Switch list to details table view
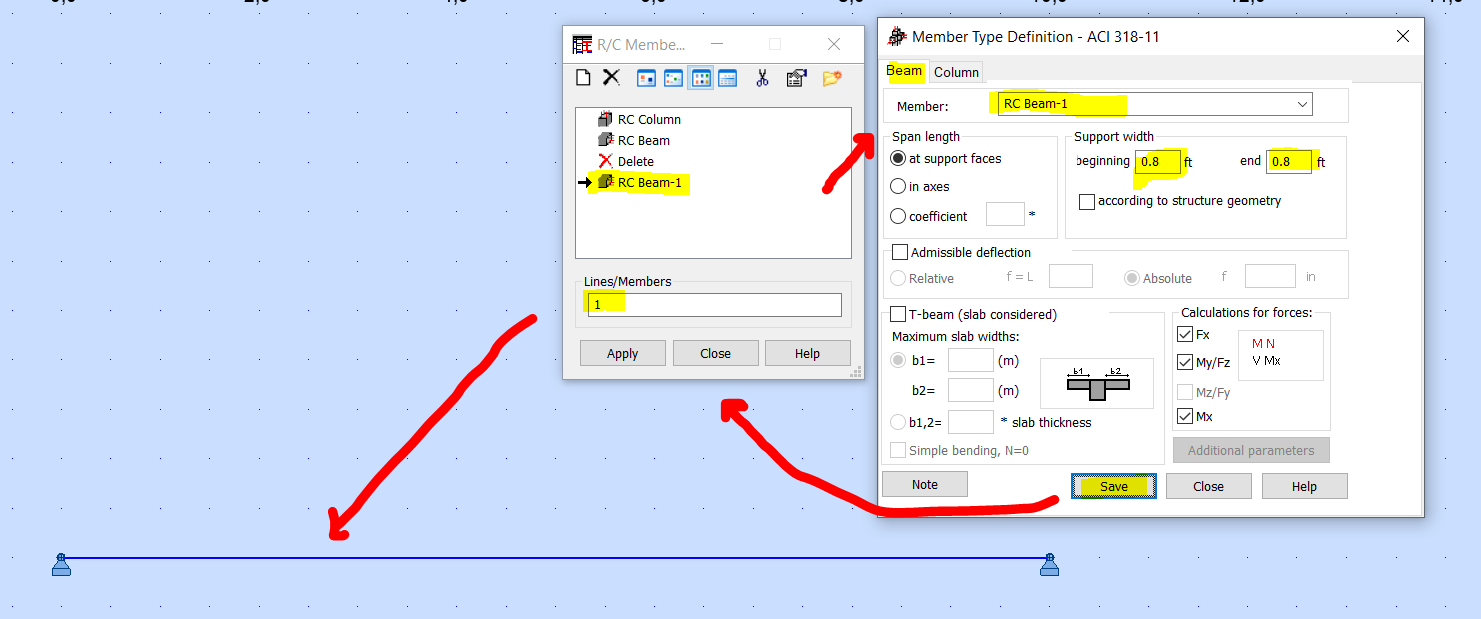The image size is (1481, 619). pyautogui.click(x=727, y=78)
